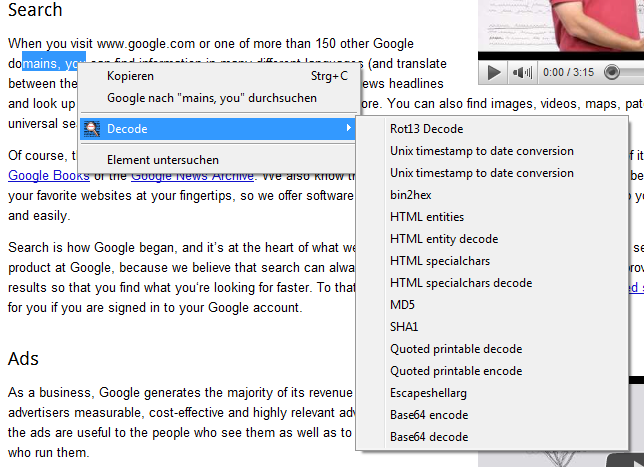Click the Decode magnifier icon
This screenshot has width=644, height=467.
[x=92, y=129]
